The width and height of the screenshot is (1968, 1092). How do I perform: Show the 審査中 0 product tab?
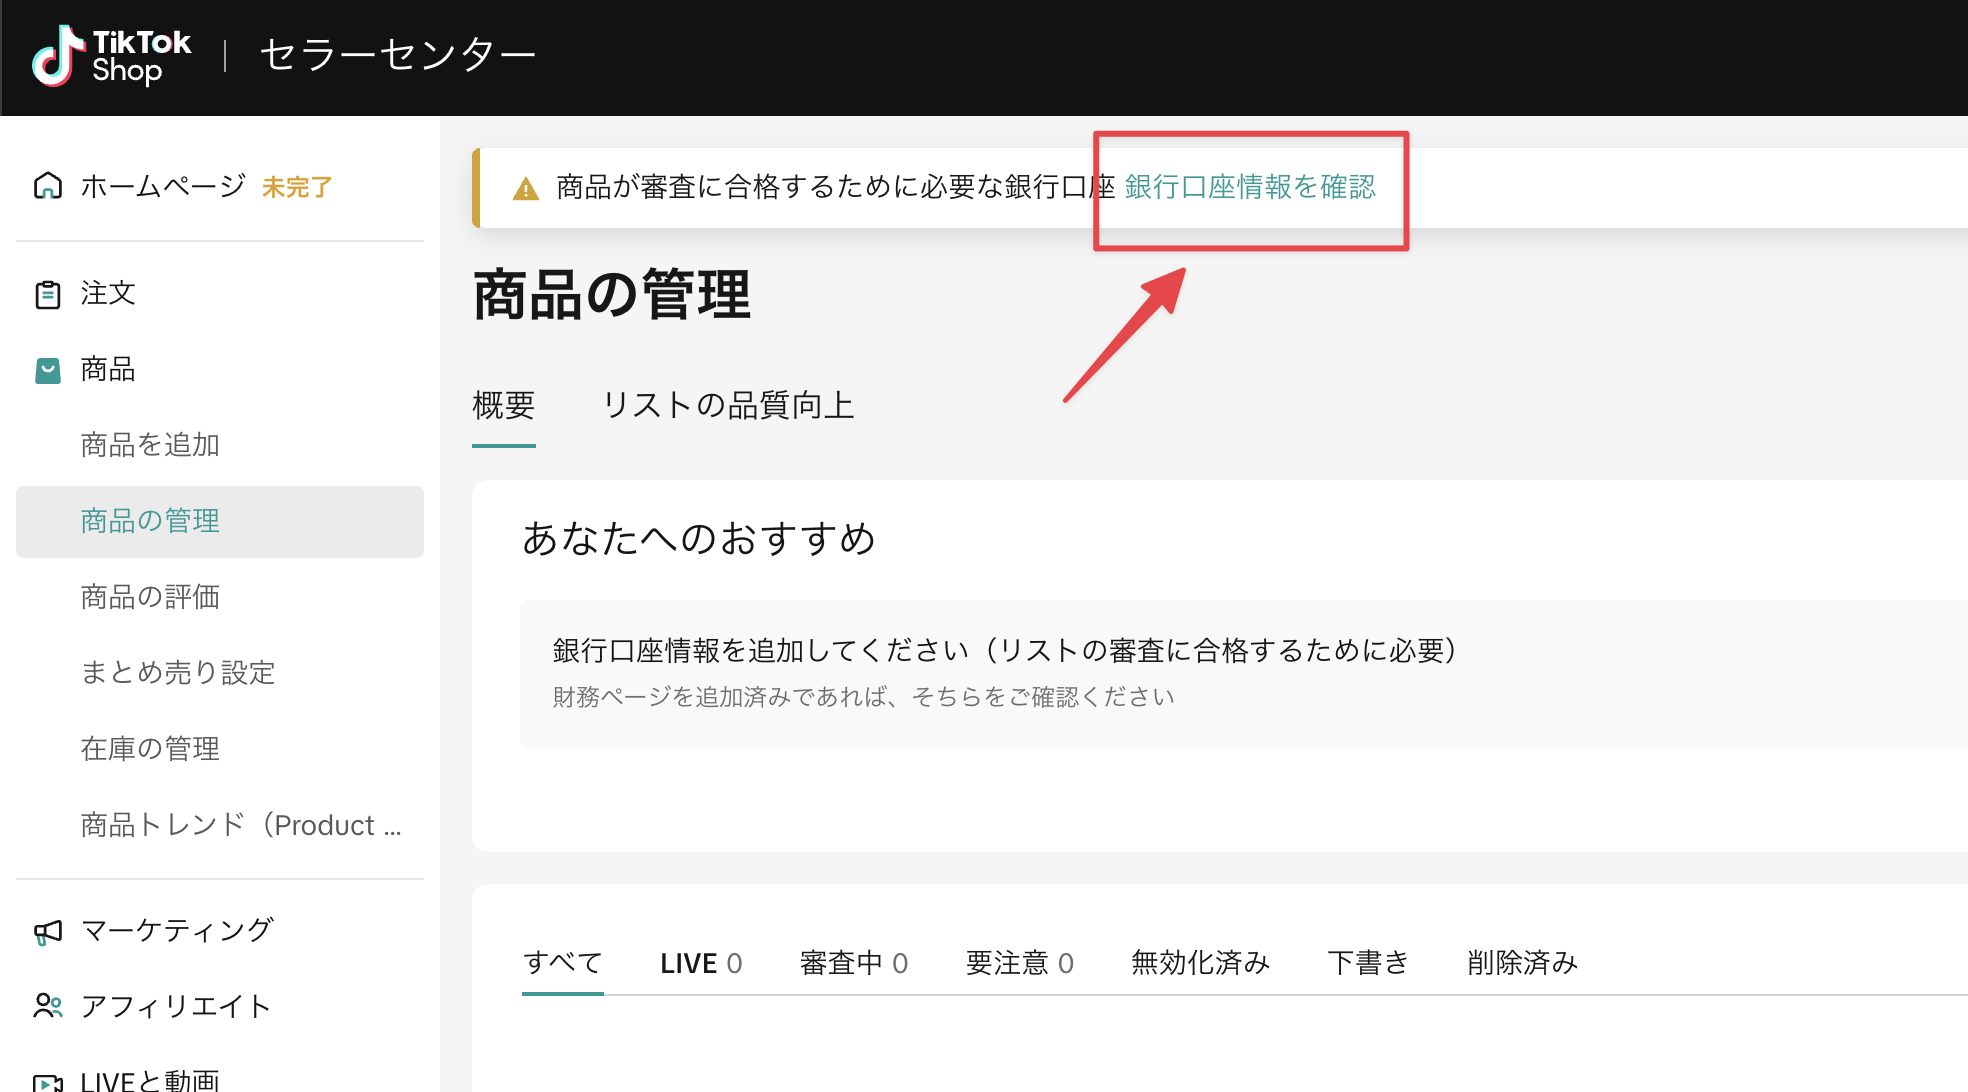click(x=853, y=963)
